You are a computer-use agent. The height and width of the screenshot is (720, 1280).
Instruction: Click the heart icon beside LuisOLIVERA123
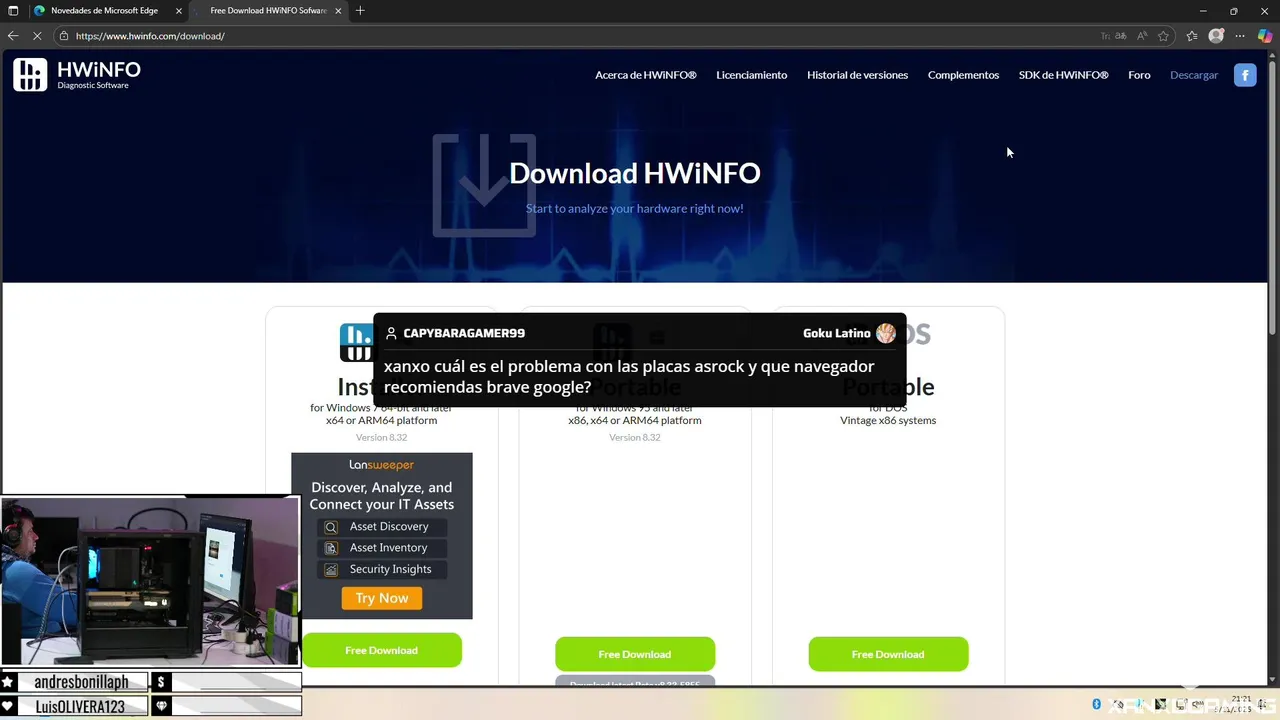8,706
